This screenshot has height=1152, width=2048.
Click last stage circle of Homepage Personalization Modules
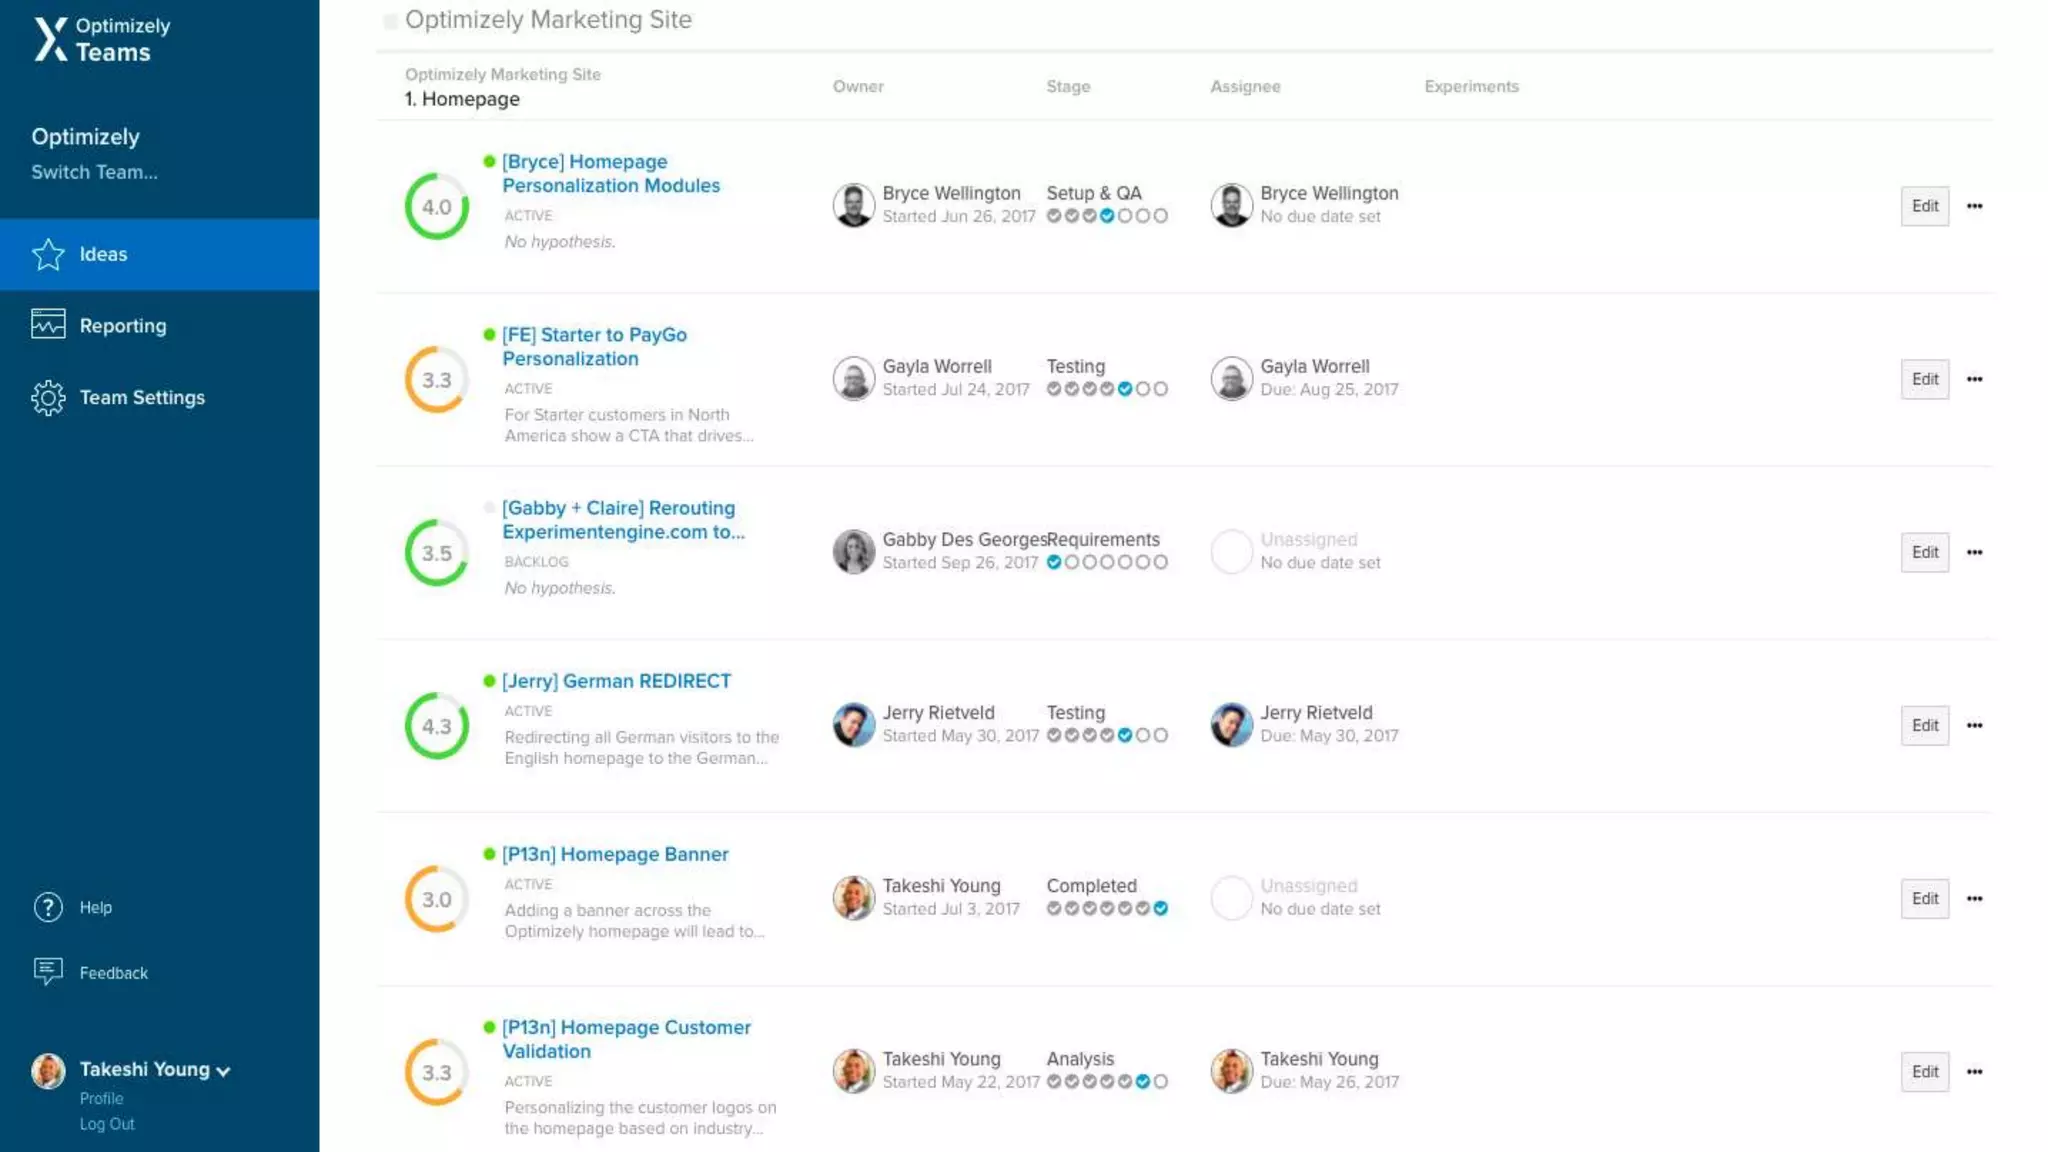(x=1160, y=216)
